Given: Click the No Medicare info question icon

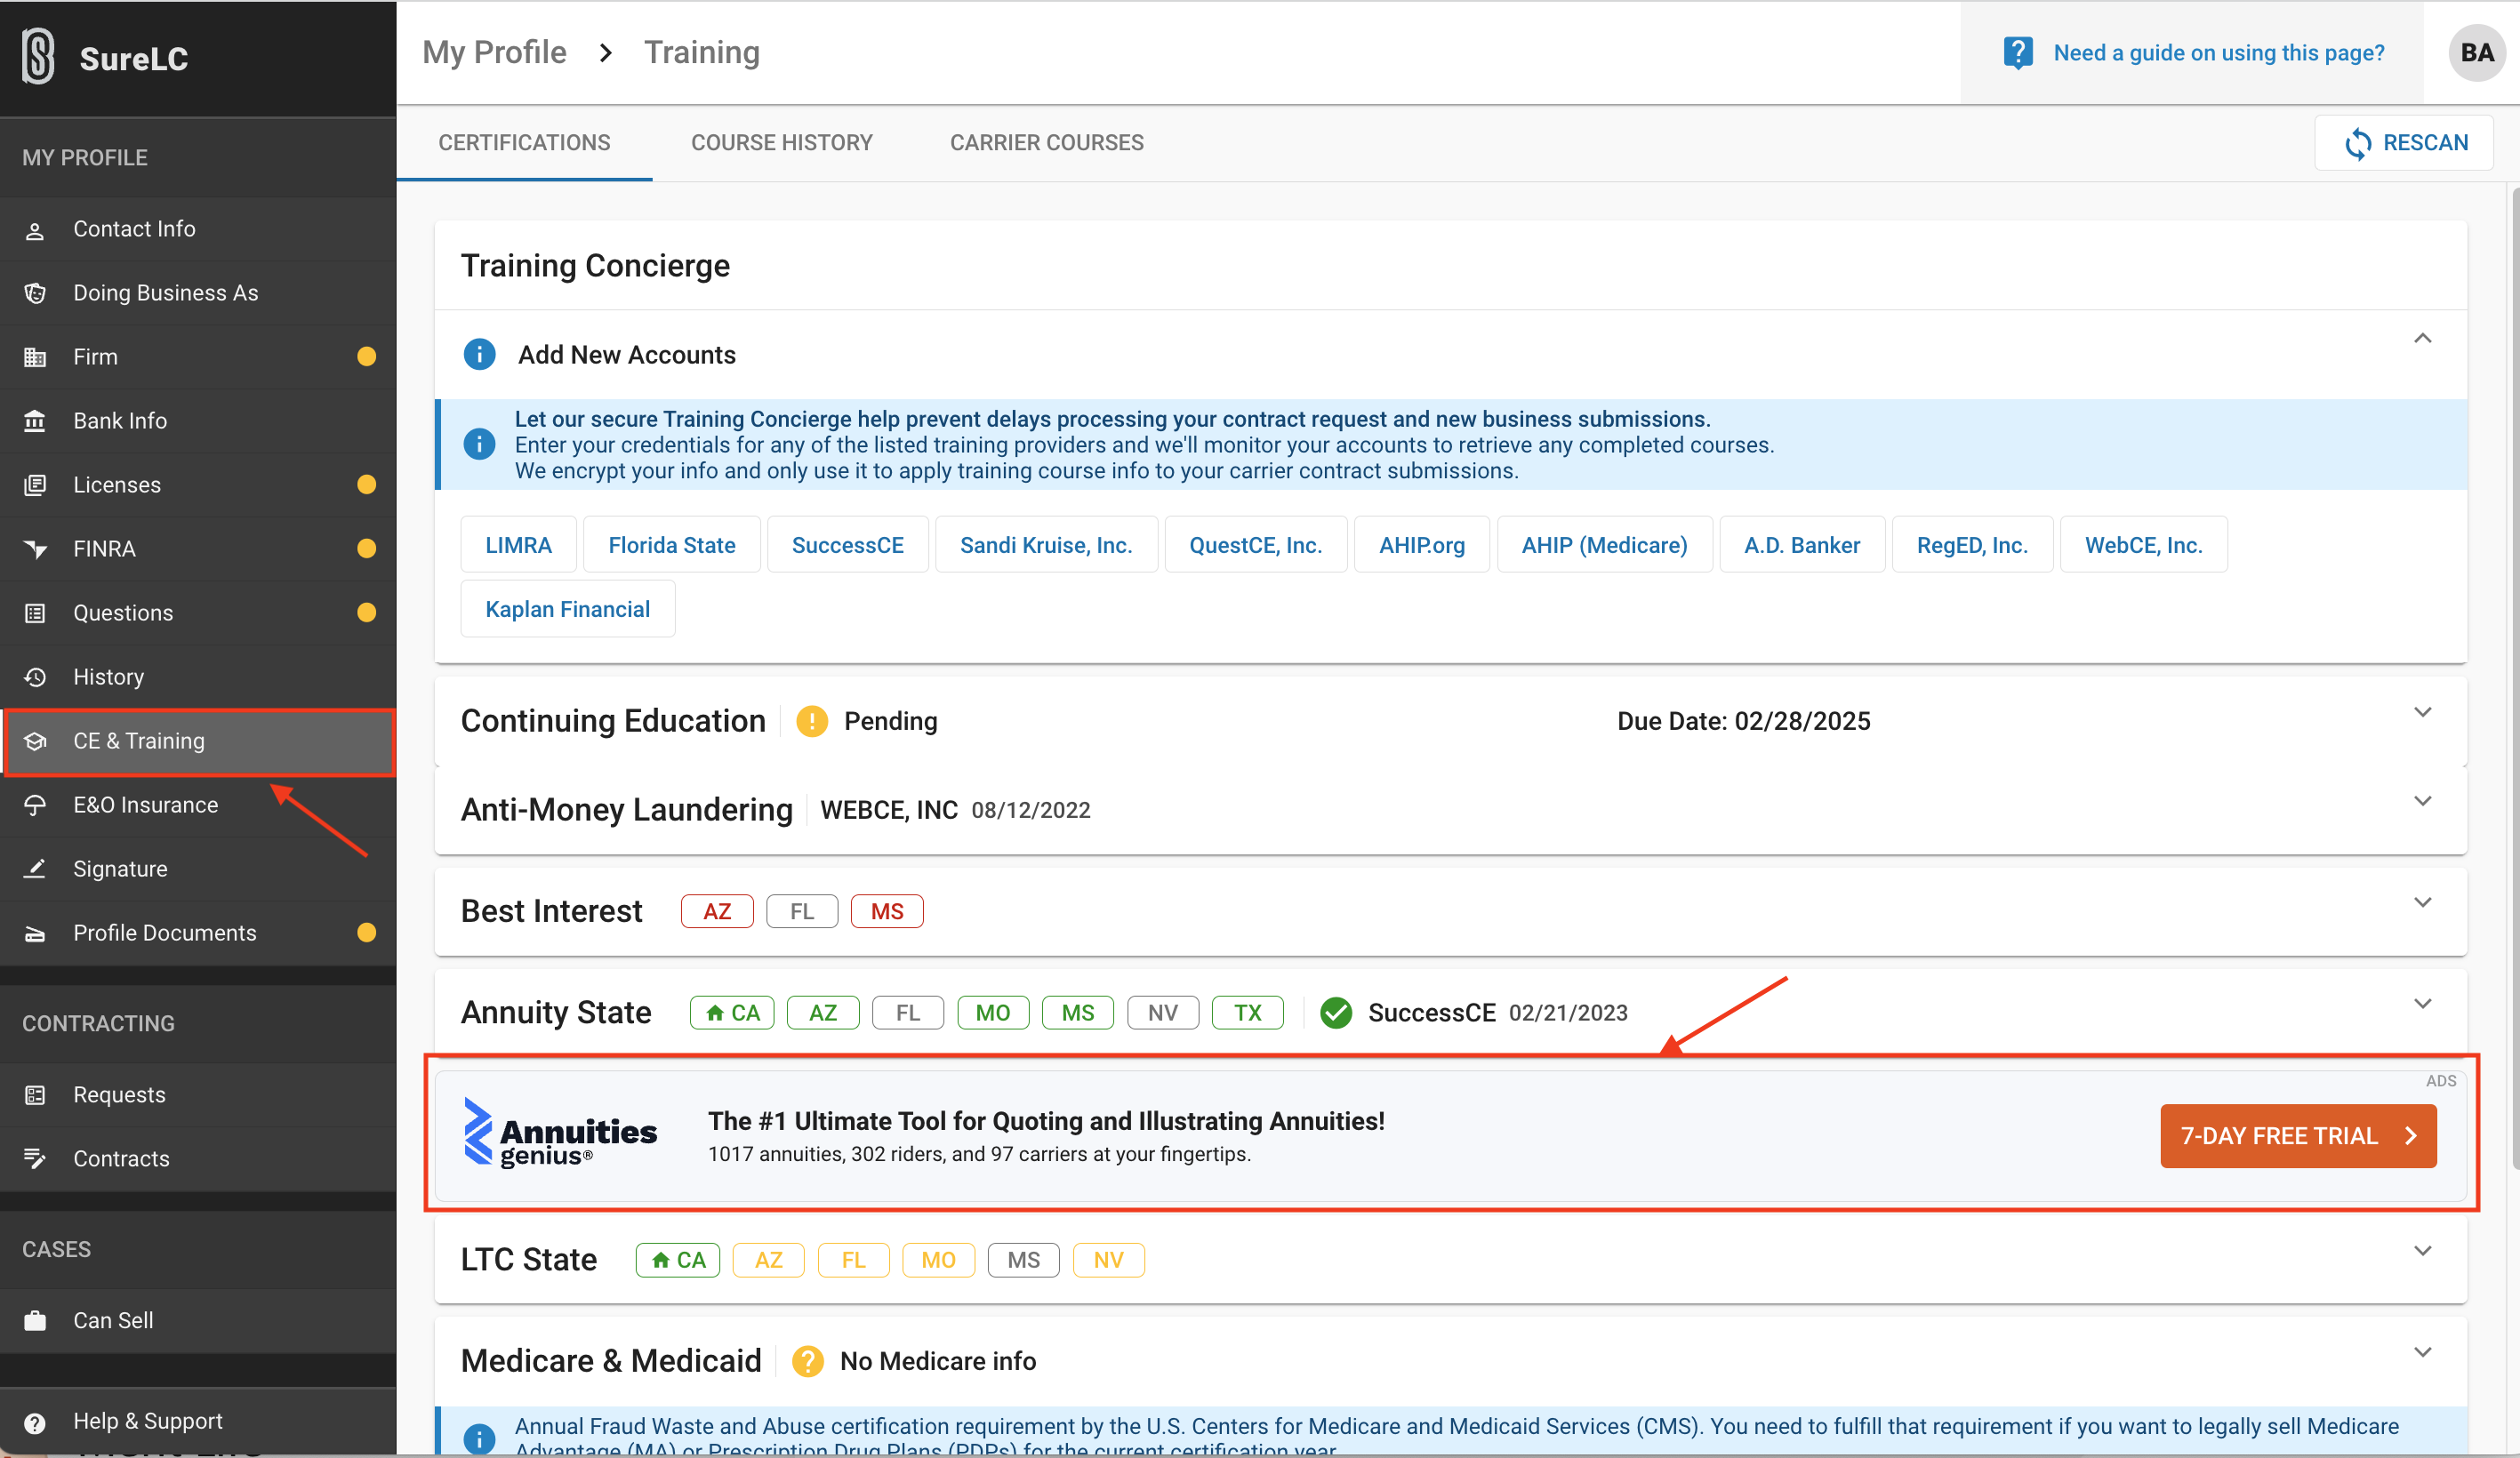Looking at the screenshot, I should point(808,1361).
